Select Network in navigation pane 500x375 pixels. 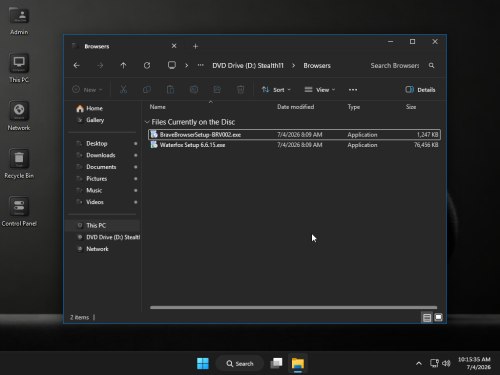(x=97, y=249)
